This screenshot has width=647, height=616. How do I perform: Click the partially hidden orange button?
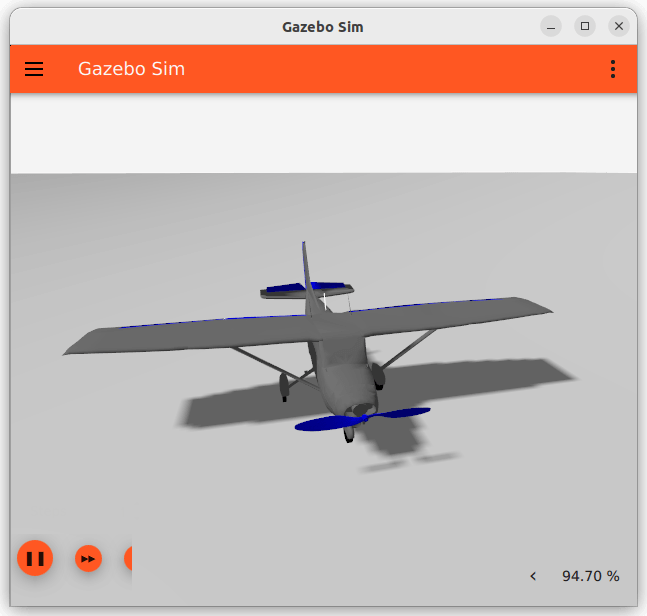[127, 558]
